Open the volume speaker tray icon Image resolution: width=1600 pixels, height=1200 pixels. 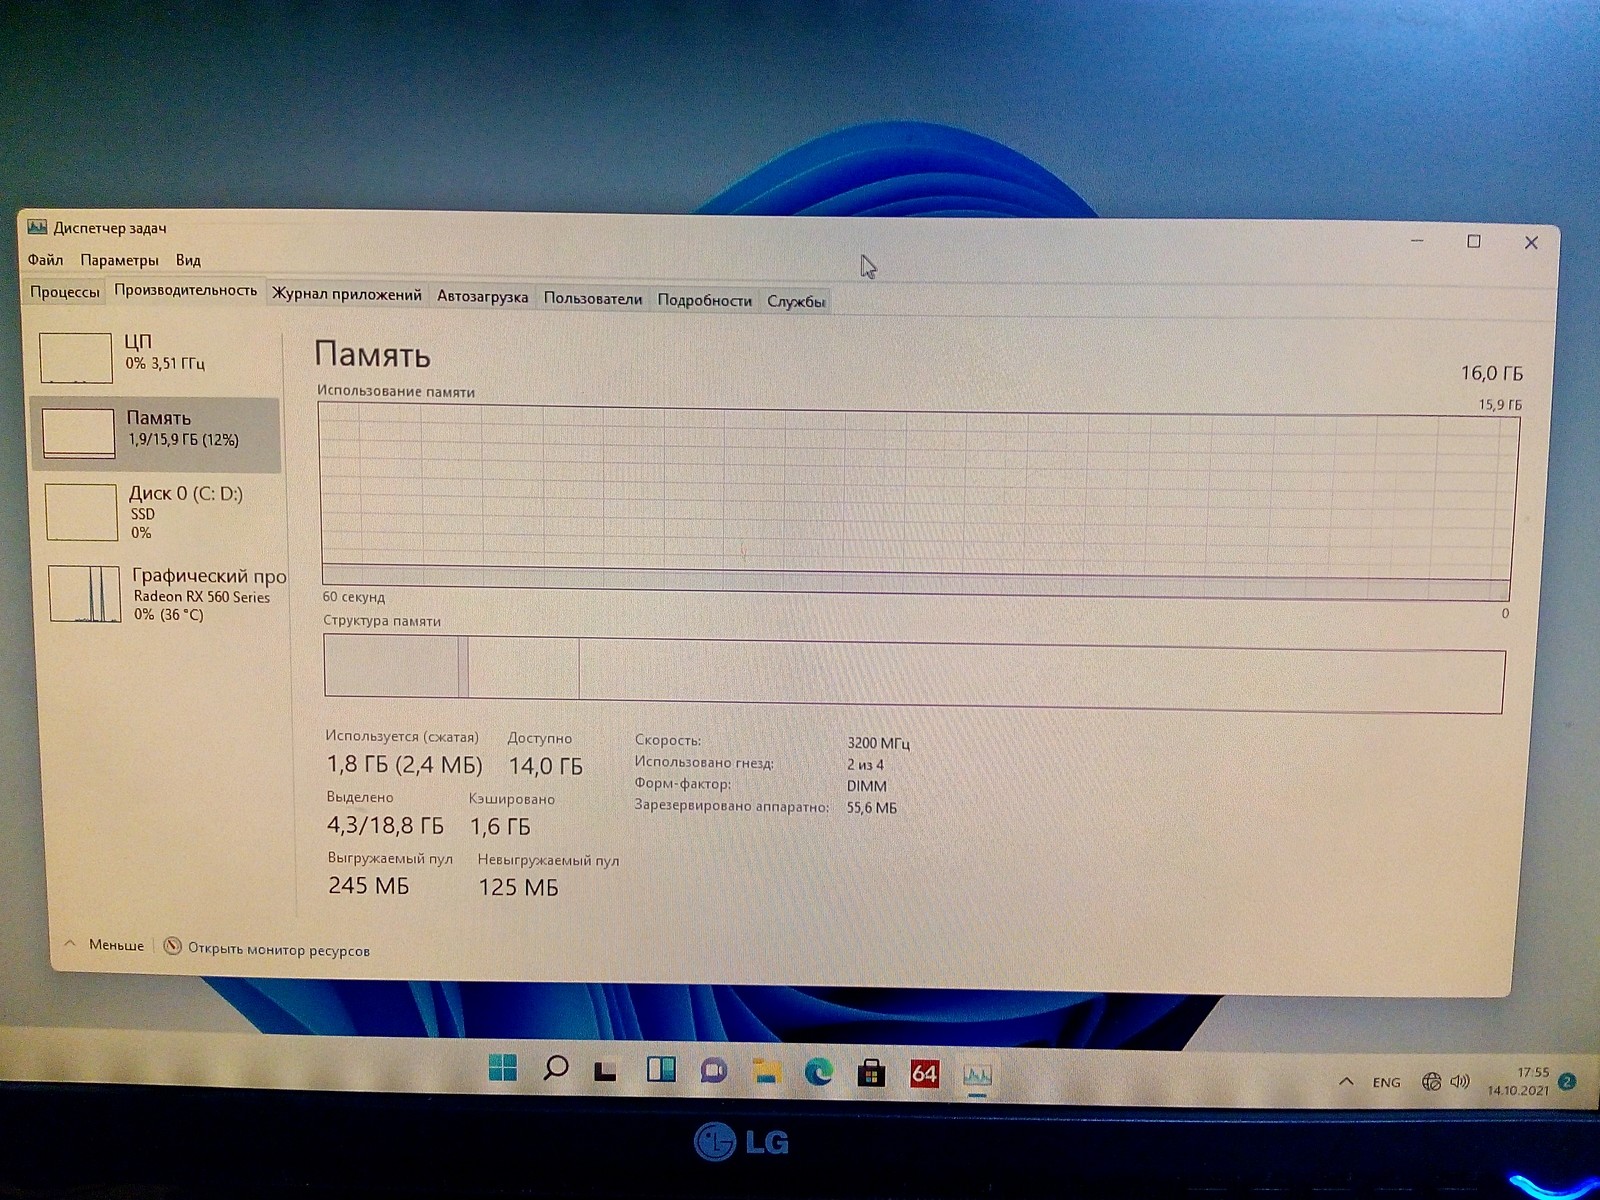(x=1460, y=1081)
